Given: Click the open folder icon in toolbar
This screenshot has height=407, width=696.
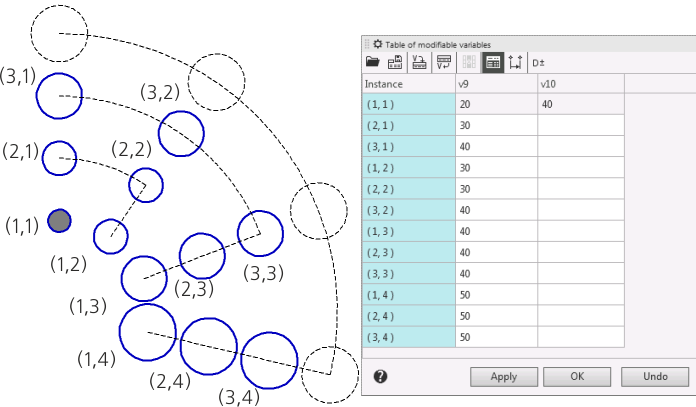Looking at the screenshot, I should point(373,62).
